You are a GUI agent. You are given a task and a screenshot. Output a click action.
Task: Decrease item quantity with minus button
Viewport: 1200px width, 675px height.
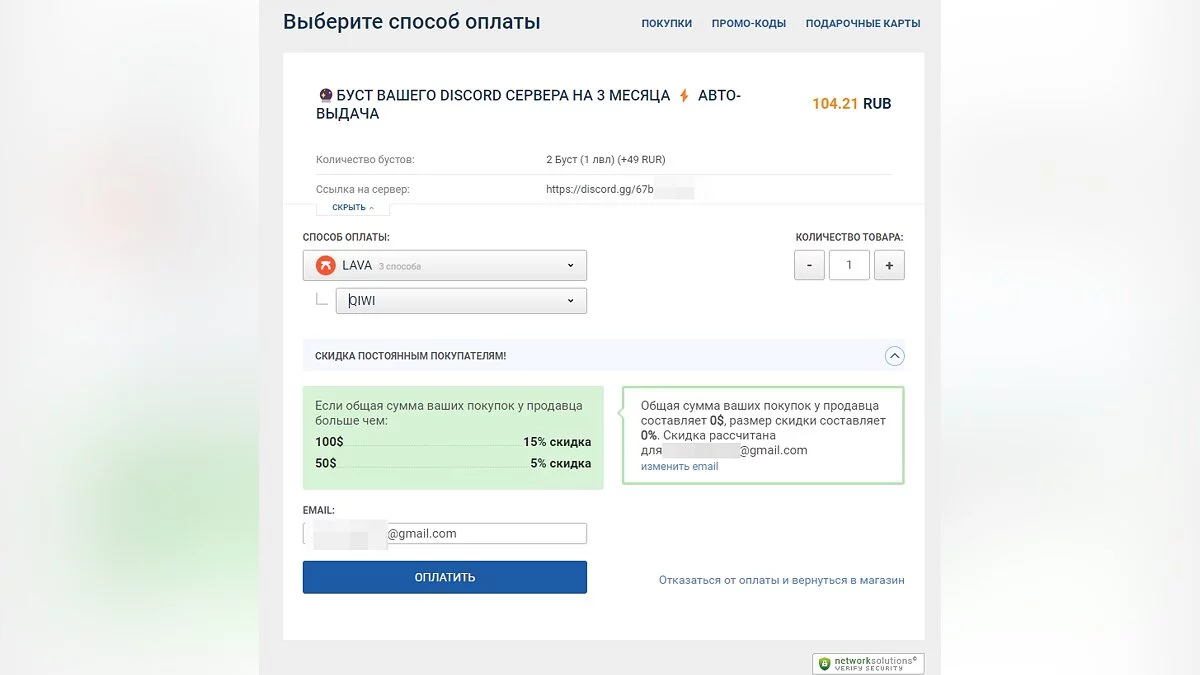click(809, 265)
